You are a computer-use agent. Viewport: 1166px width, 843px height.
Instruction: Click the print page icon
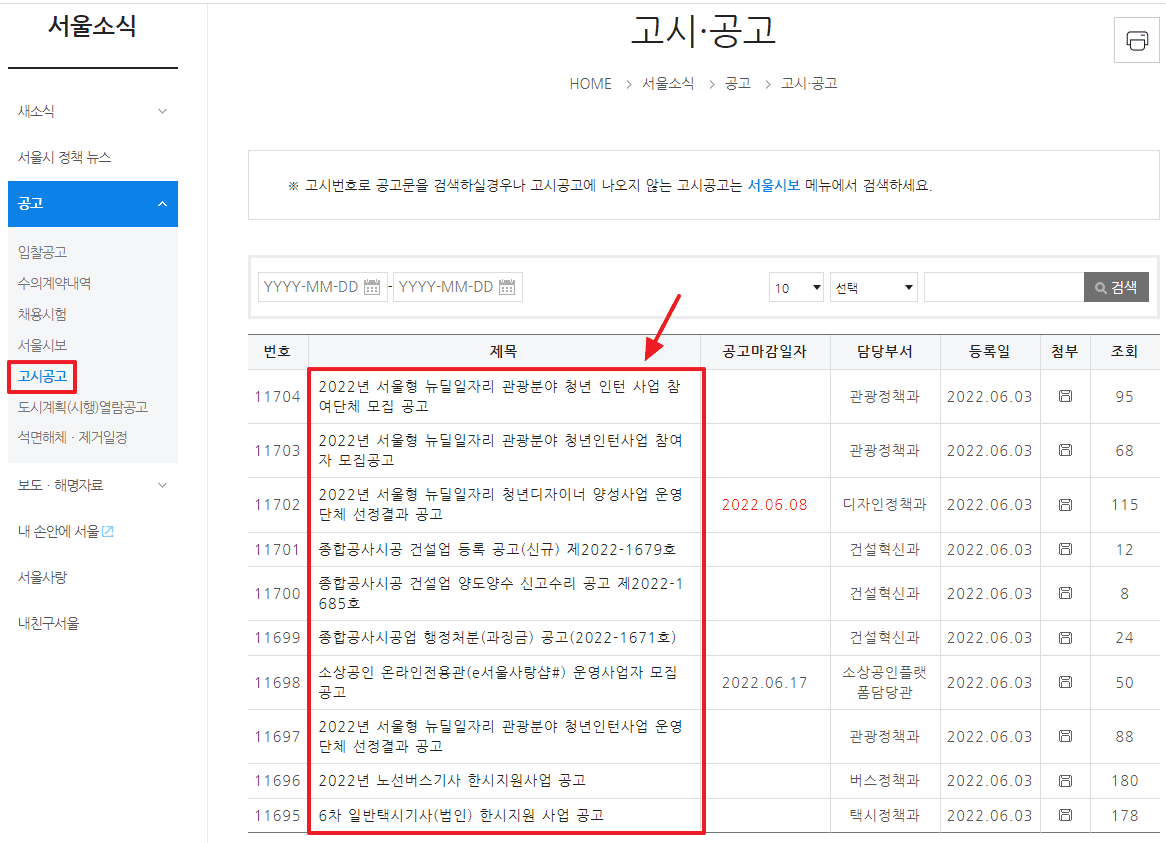[x=1136, y=40]
